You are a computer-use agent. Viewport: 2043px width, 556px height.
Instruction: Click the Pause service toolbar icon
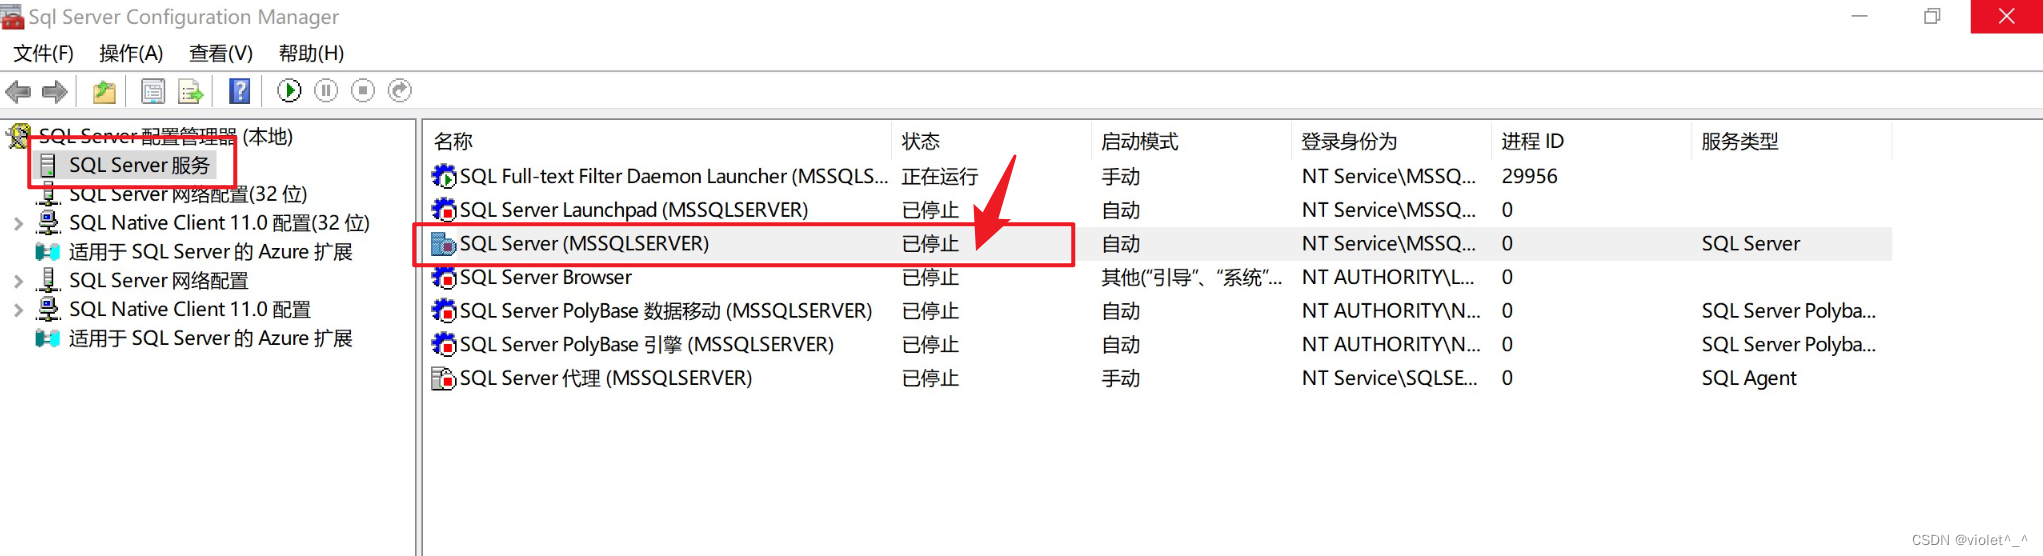click(326, 91)
